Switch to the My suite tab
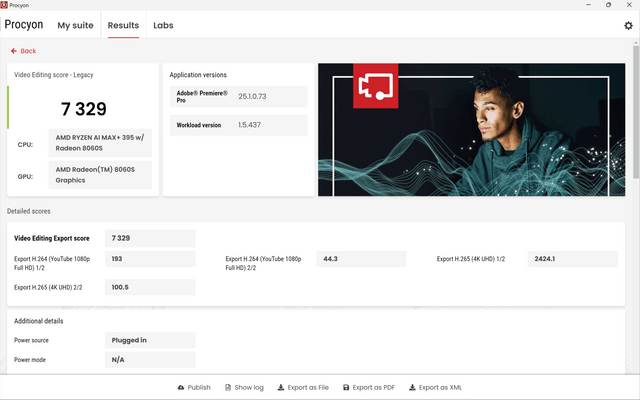 (x=76, y=25)
